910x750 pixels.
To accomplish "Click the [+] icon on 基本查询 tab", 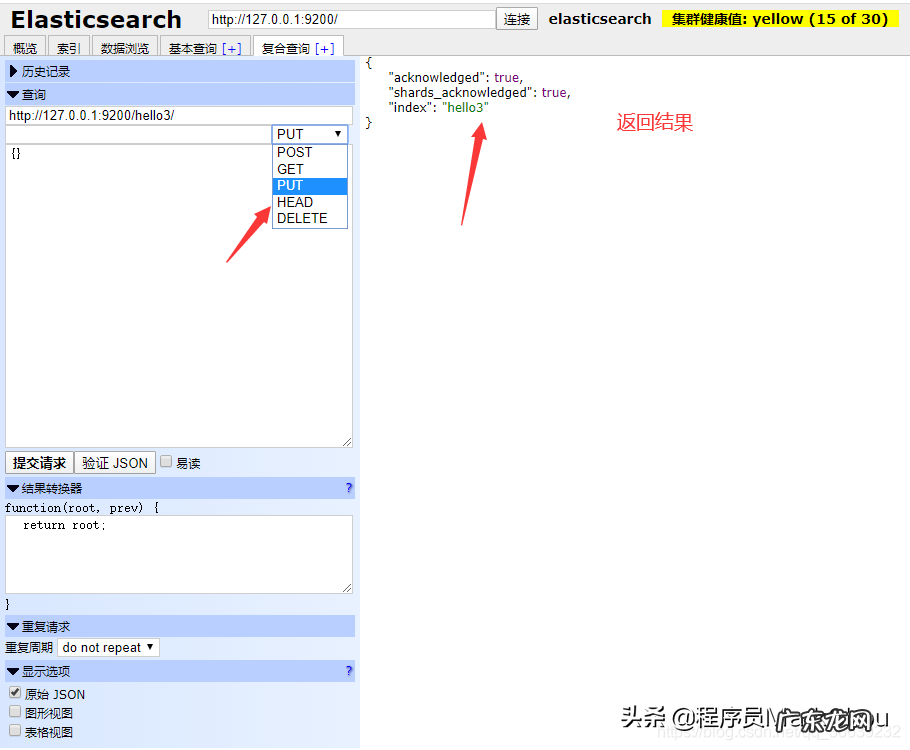I will tap(231, 48).
